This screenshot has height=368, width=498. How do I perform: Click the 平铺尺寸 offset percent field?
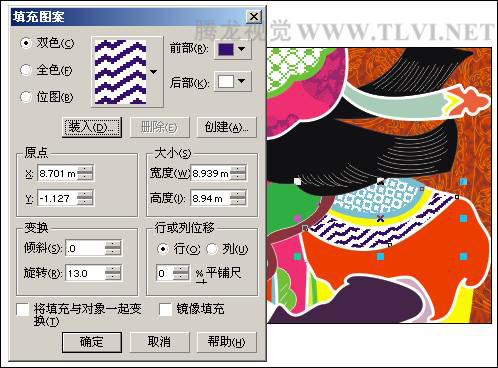point(165,273)
